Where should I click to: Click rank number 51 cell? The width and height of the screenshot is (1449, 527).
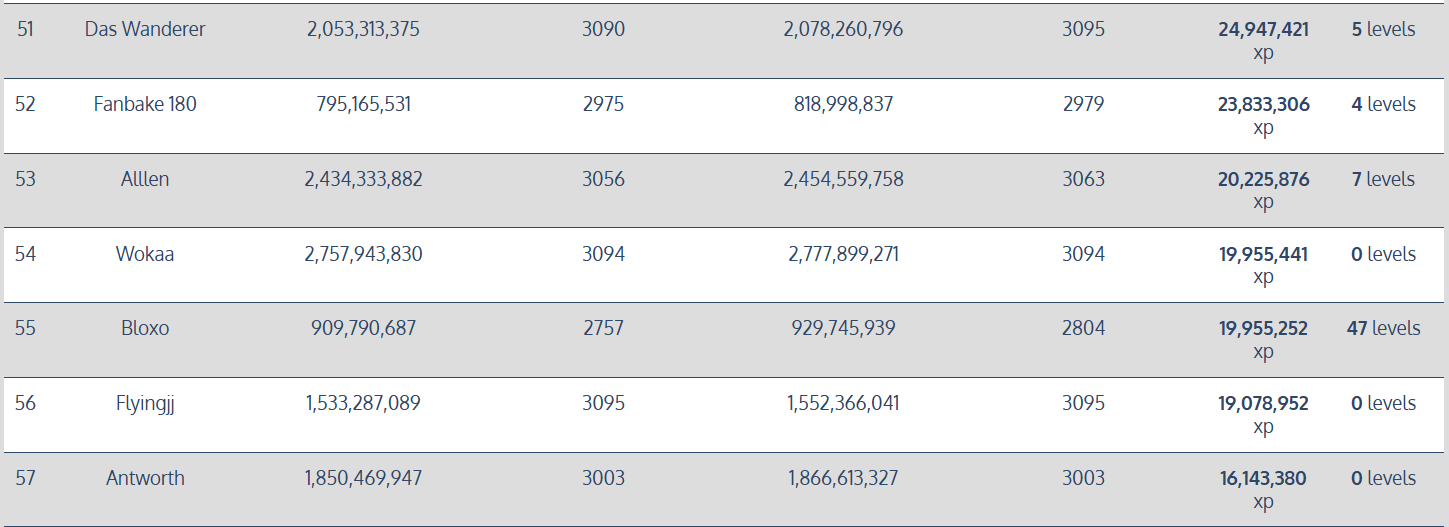pos(25,29)
